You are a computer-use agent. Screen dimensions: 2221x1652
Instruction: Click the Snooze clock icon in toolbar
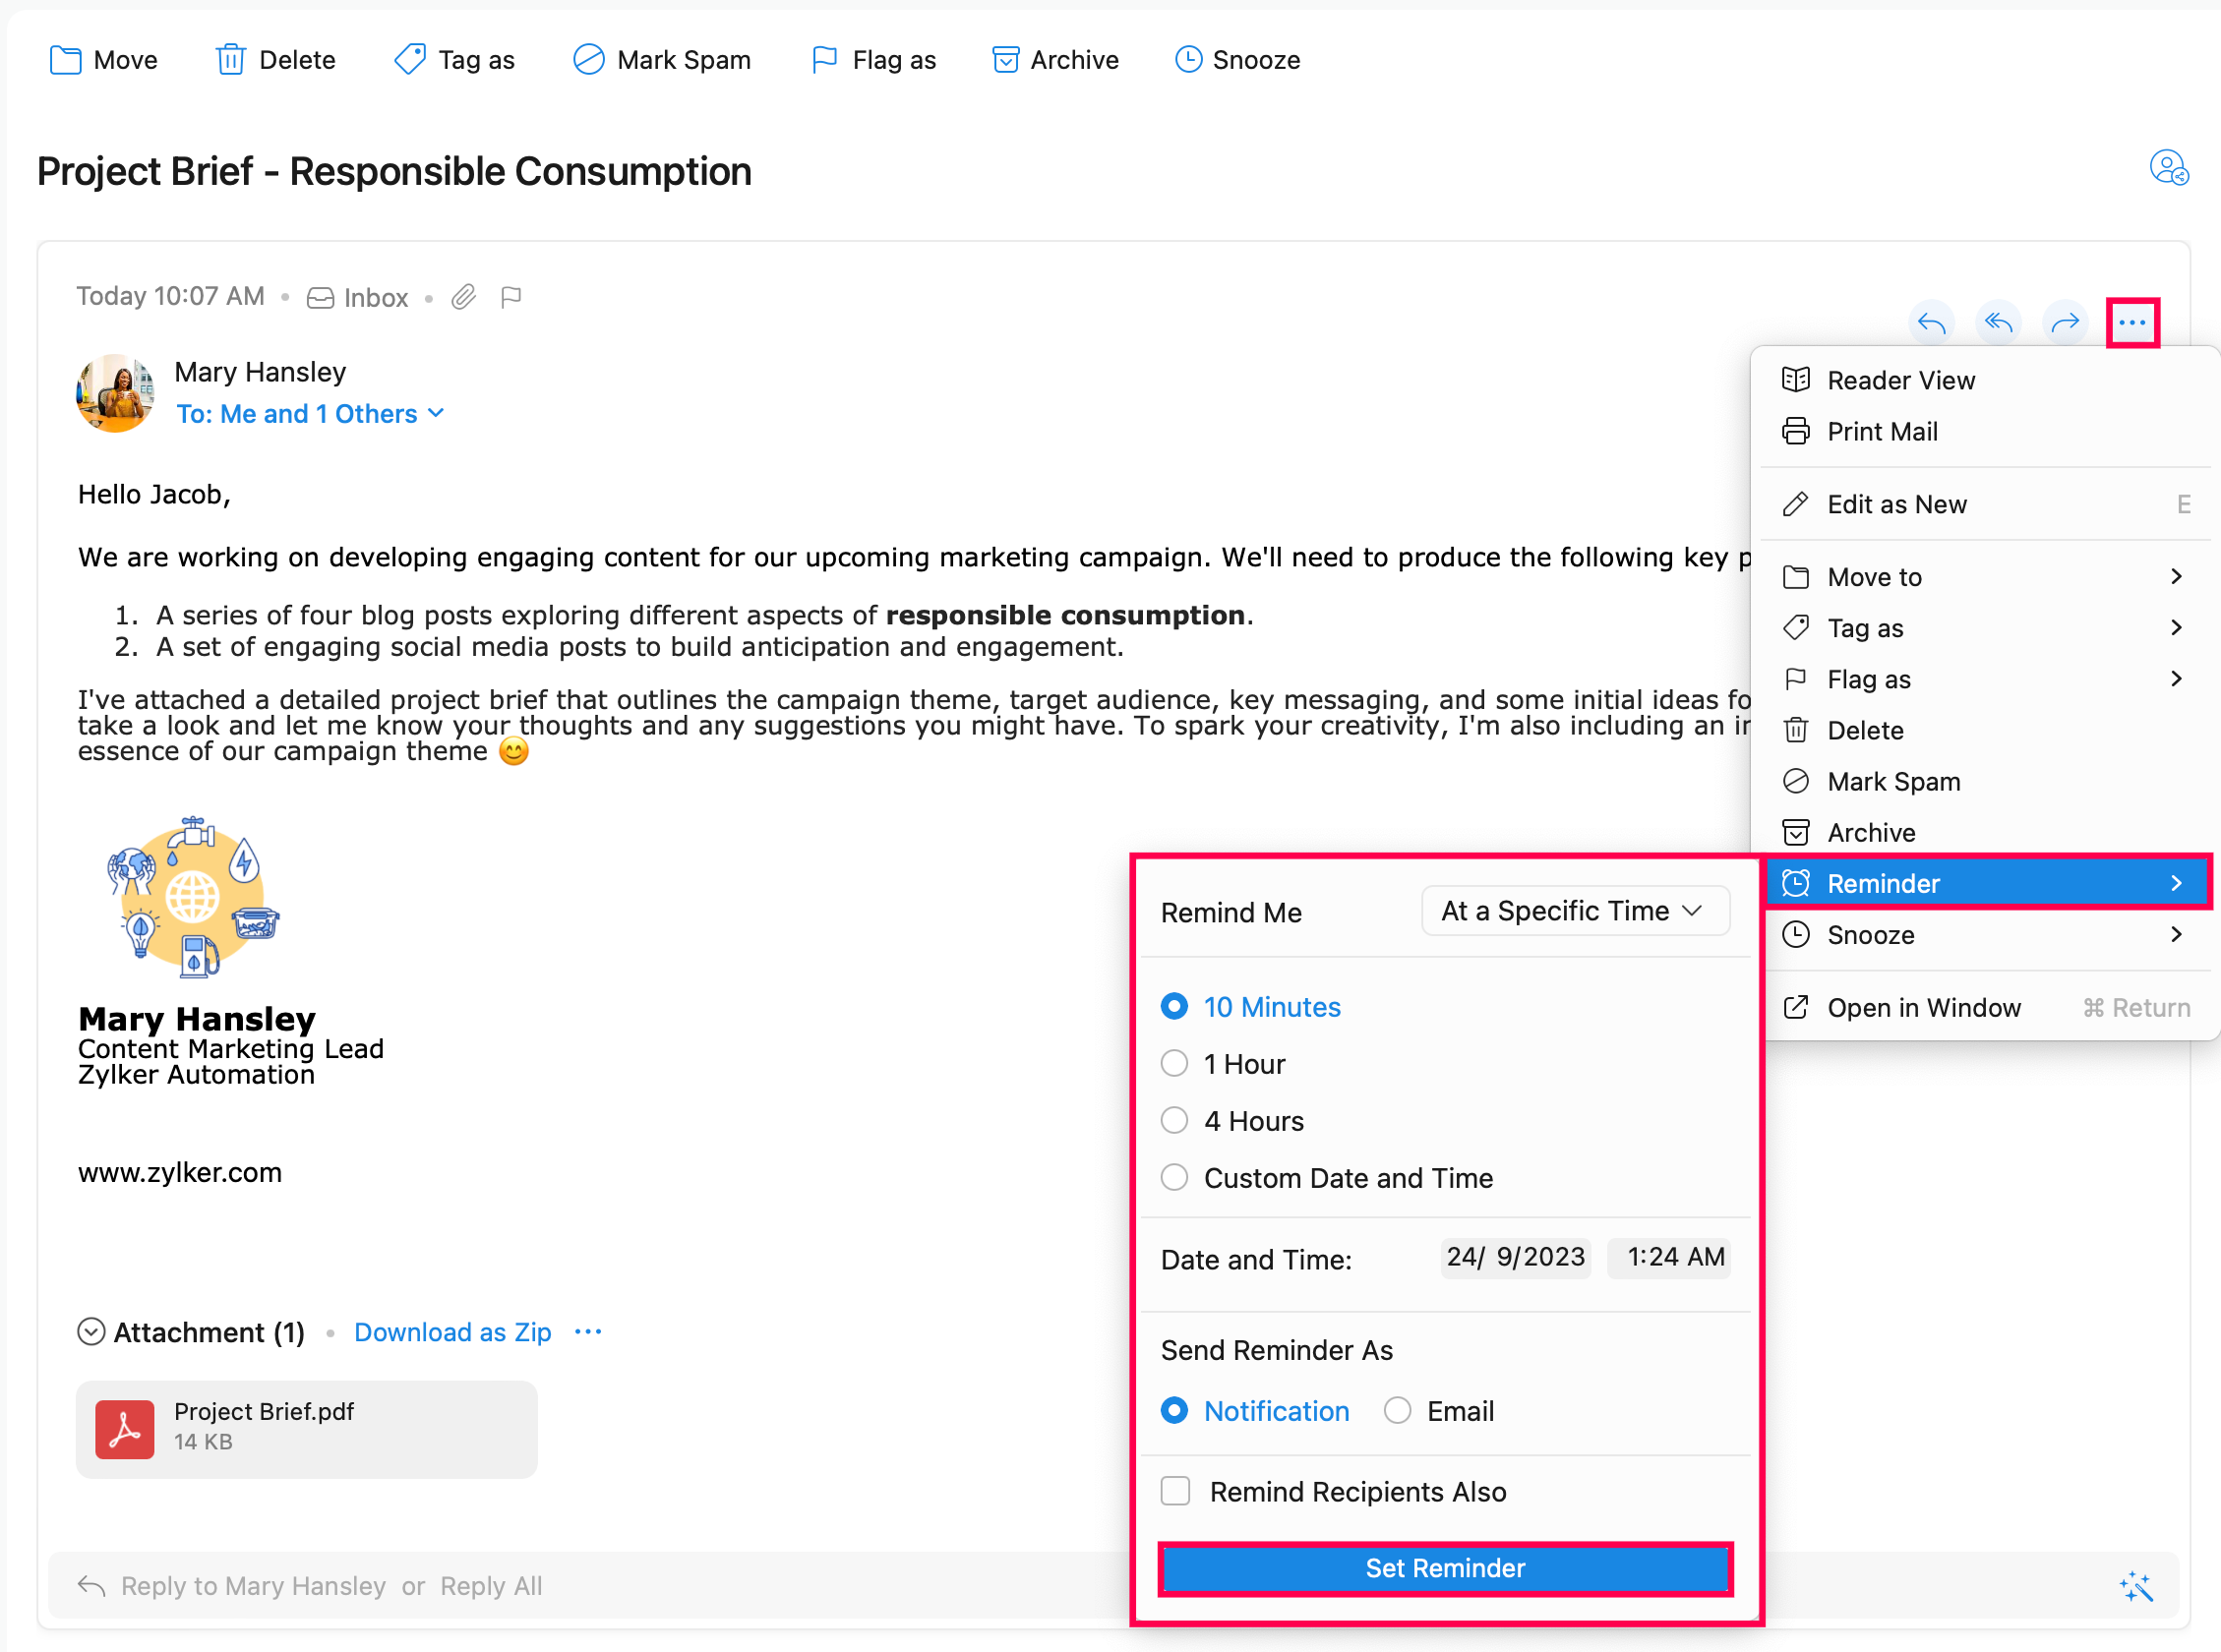(x=1188, y=60)
